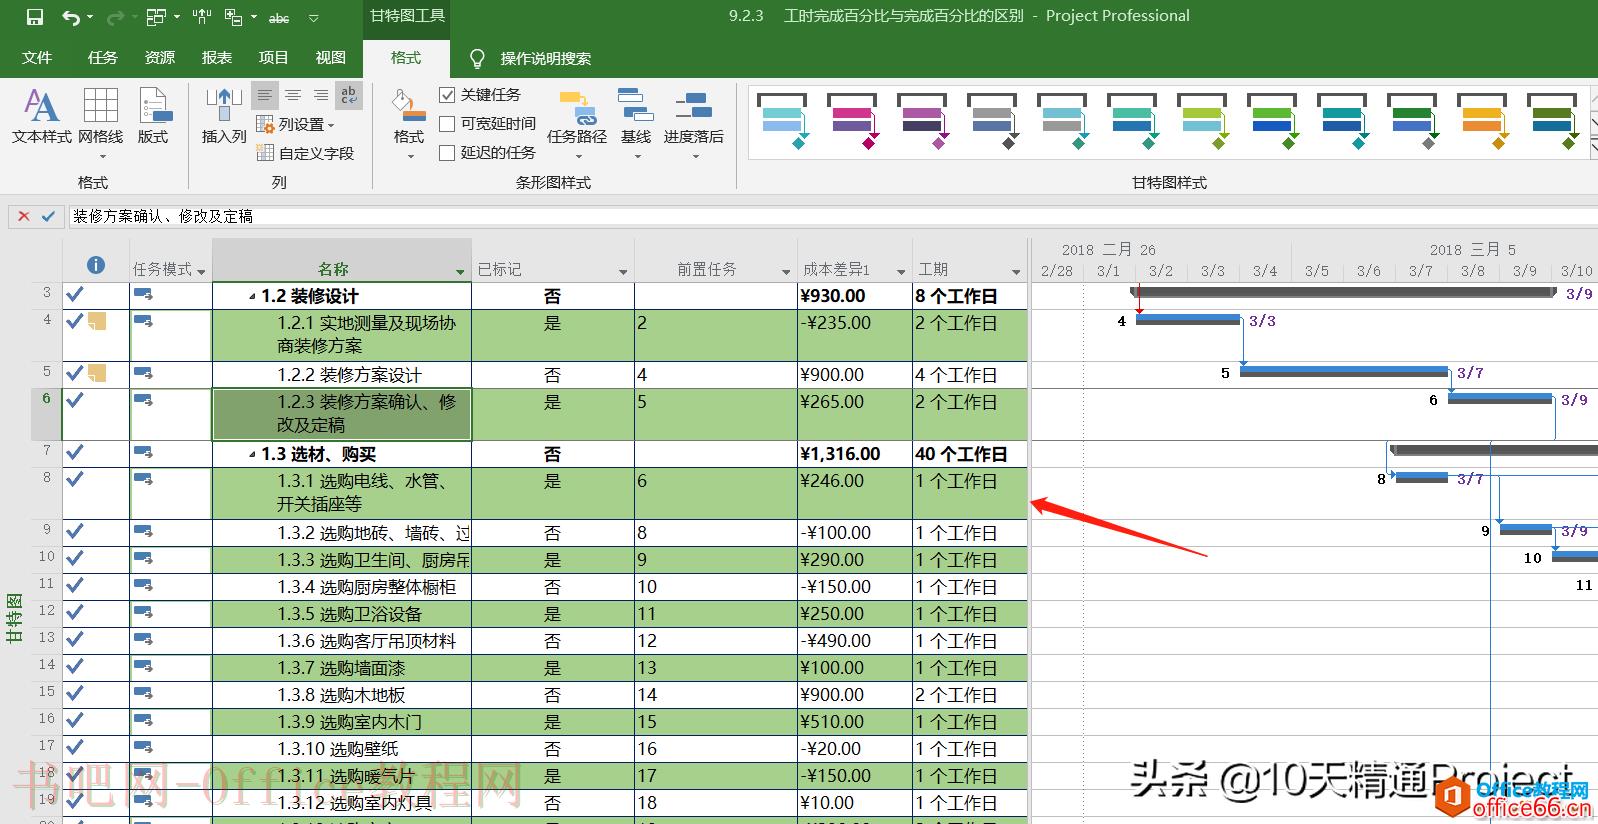Center-align column text
The width and height of the screenshot is (1598, 824).
pyautogui.click(x=292, y=95)
